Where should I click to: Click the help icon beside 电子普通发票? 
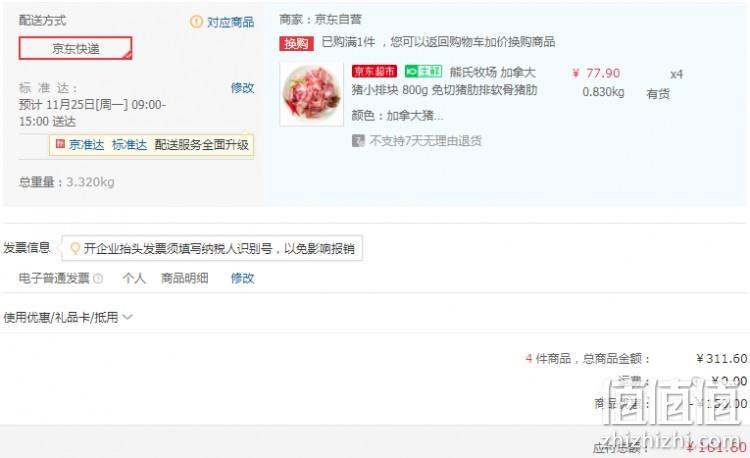[x=98, y=278]
